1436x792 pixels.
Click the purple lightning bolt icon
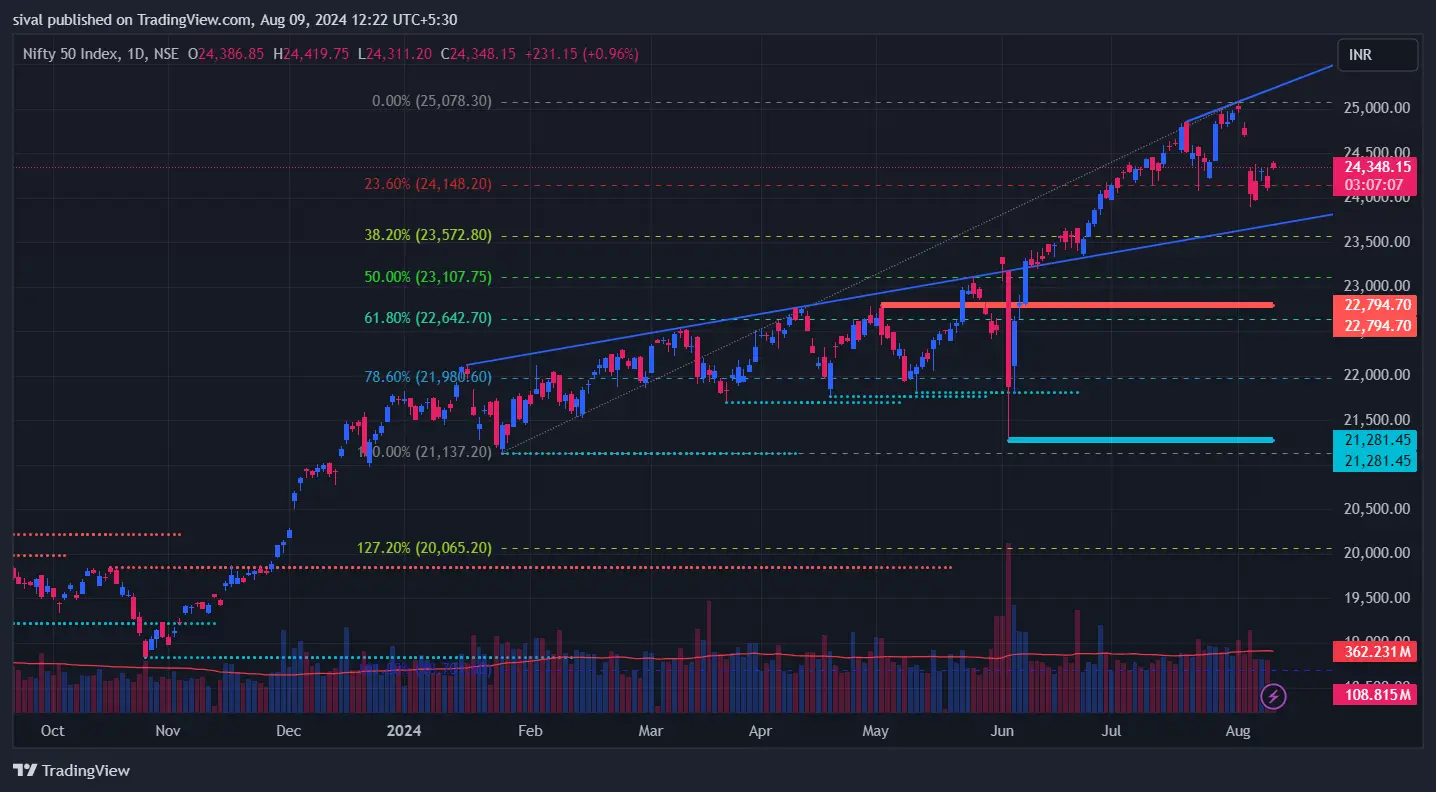click(1273, 695)
